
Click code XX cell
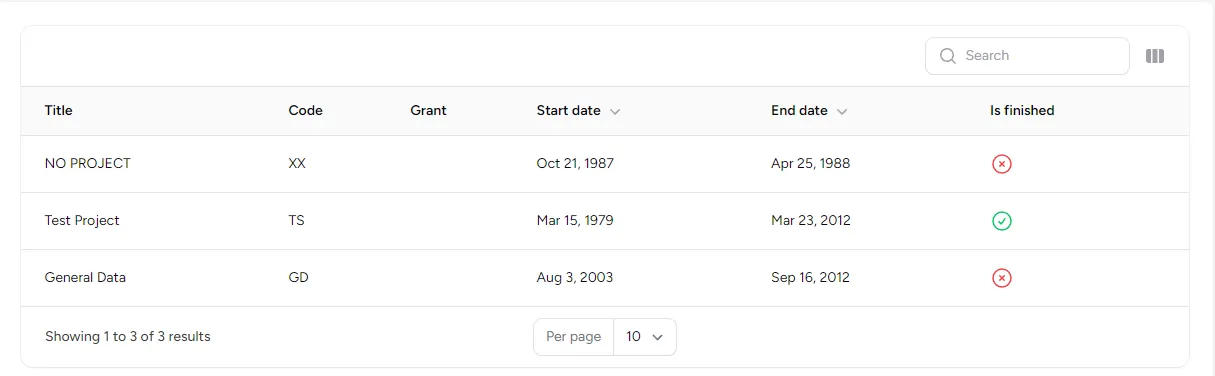tap(297, 163)
